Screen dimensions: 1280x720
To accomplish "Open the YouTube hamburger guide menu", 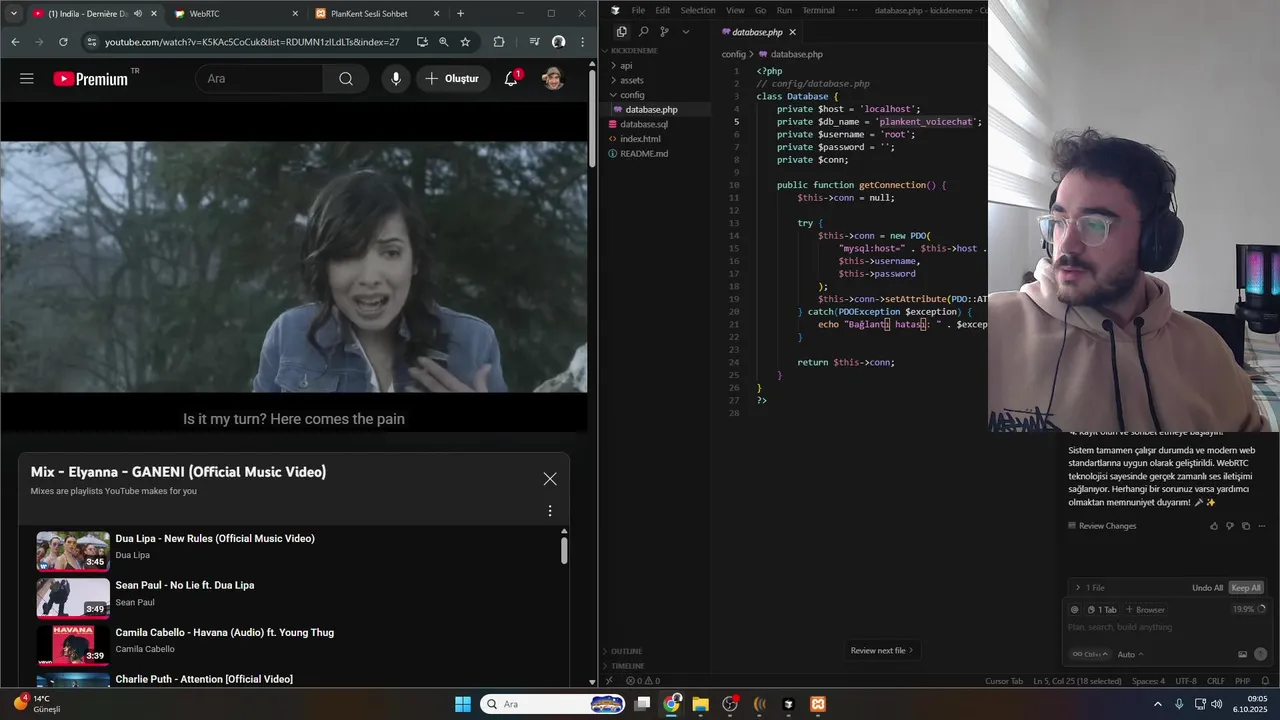I will point(27,78).
